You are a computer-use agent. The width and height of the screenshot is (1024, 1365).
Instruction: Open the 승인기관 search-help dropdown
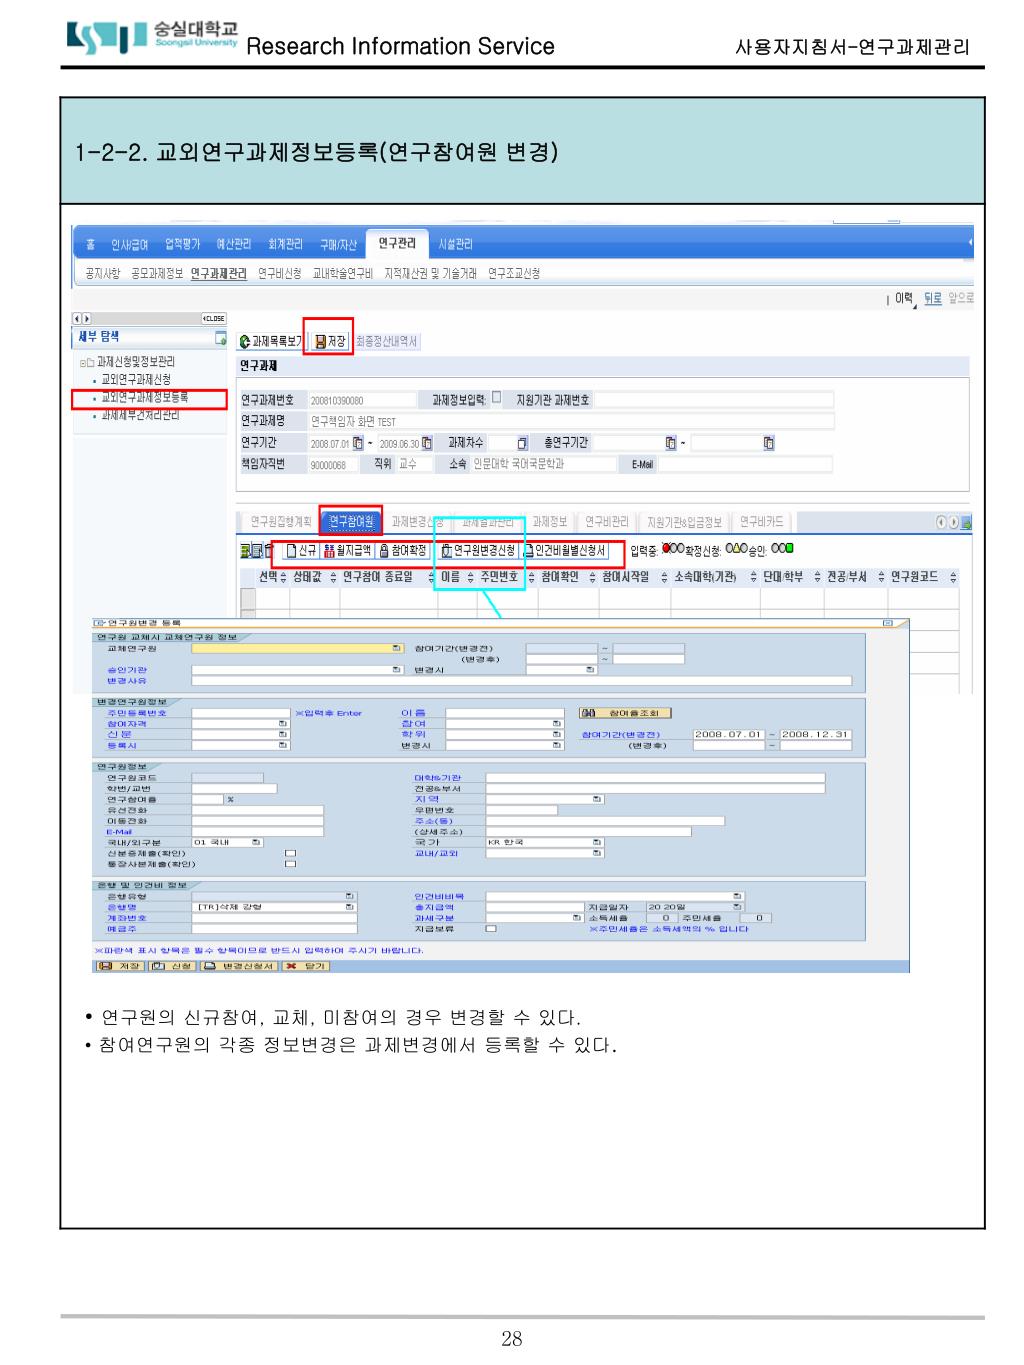pyautogui.click(x=396, y=670)
